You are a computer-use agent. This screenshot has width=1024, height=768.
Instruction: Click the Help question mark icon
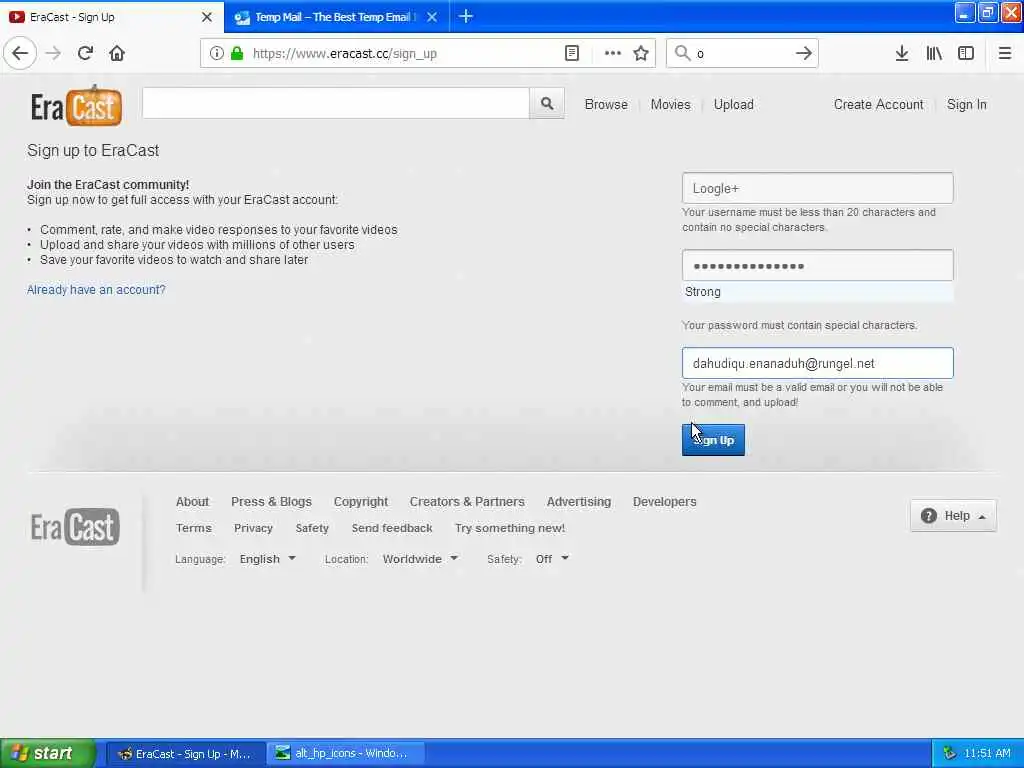pos(928,516)
